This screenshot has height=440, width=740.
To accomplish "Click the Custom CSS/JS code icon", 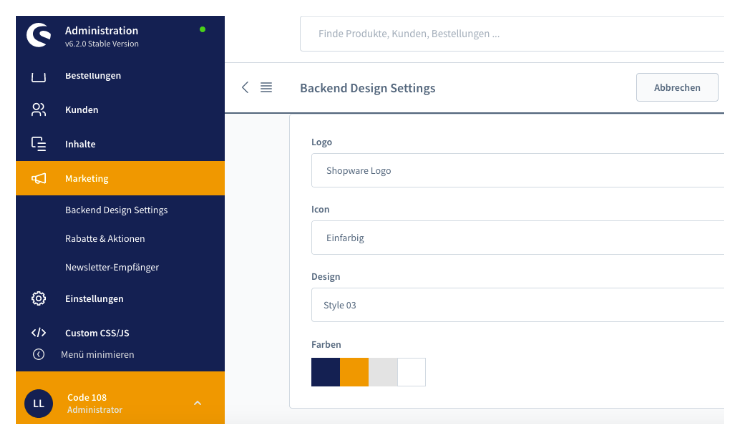I will click(x=39, y=333).
